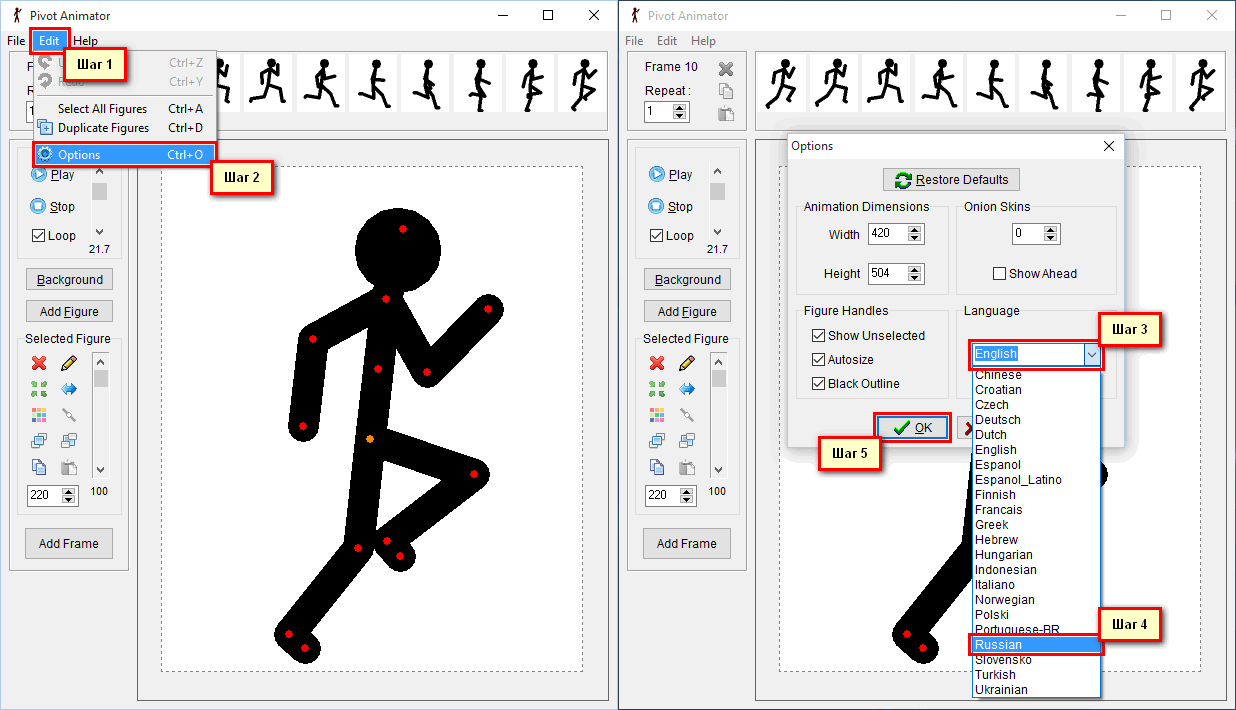
Task: Select Italiano in language list
Action: (x=1036, y=585)
